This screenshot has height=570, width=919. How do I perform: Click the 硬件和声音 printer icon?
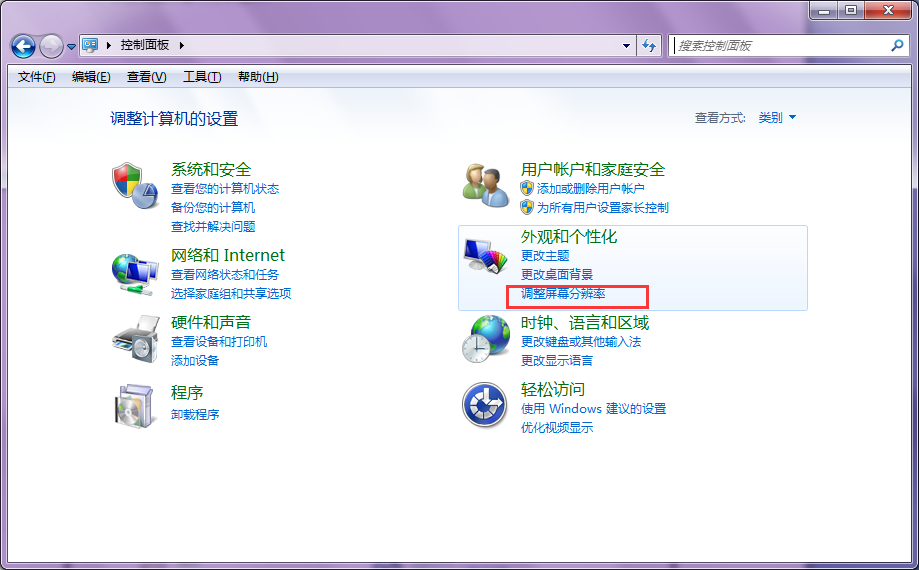point(137,339)
